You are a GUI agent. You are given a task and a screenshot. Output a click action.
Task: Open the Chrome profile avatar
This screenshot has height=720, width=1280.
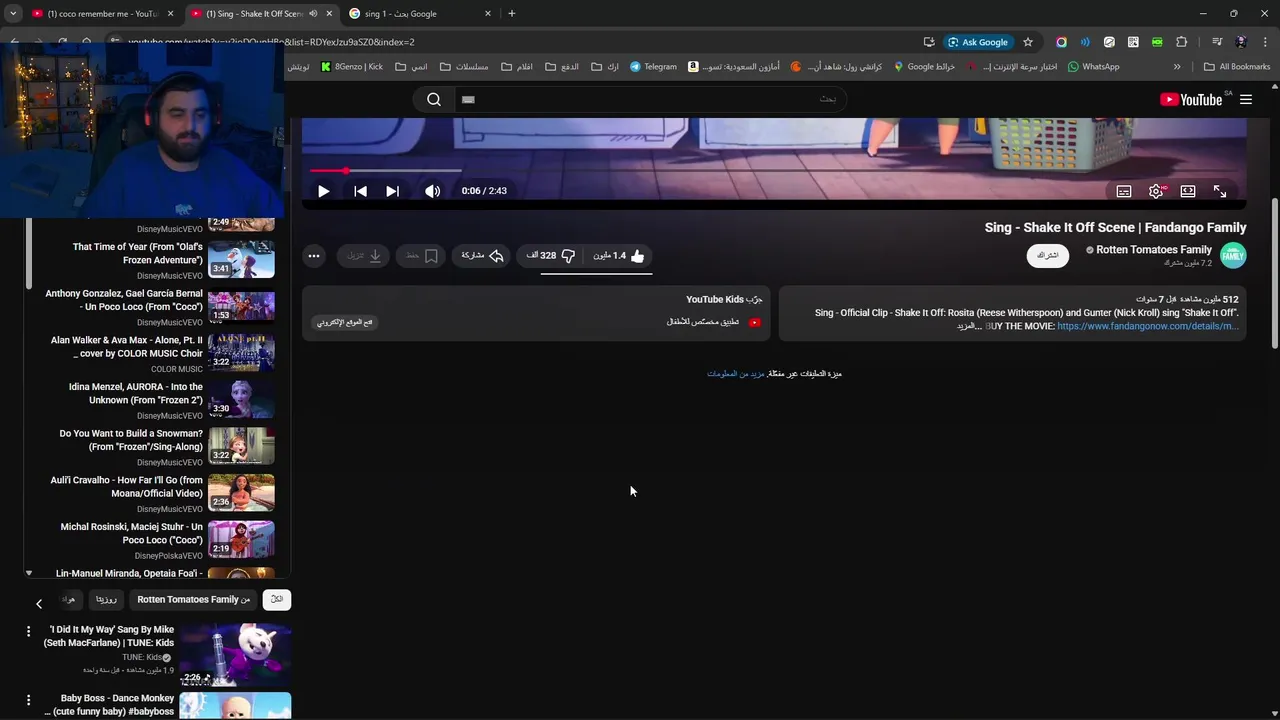[1241, 42]
